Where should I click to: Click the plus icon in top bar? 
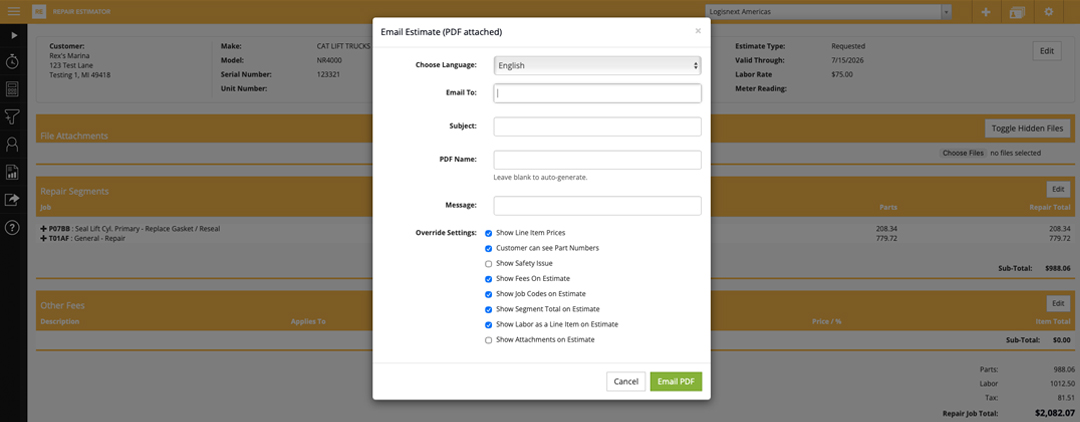coord(986,12)
